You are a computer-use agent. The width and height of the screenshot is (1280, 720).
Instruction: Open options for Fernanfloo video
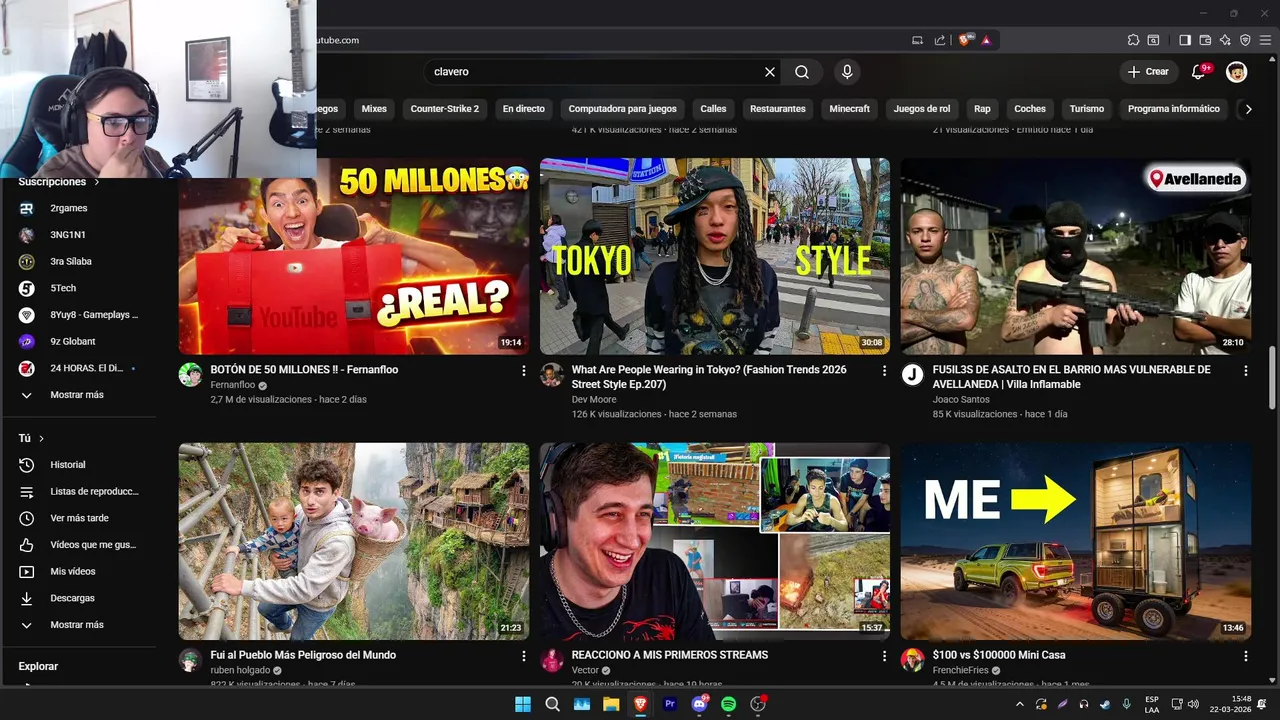point(523,371)
